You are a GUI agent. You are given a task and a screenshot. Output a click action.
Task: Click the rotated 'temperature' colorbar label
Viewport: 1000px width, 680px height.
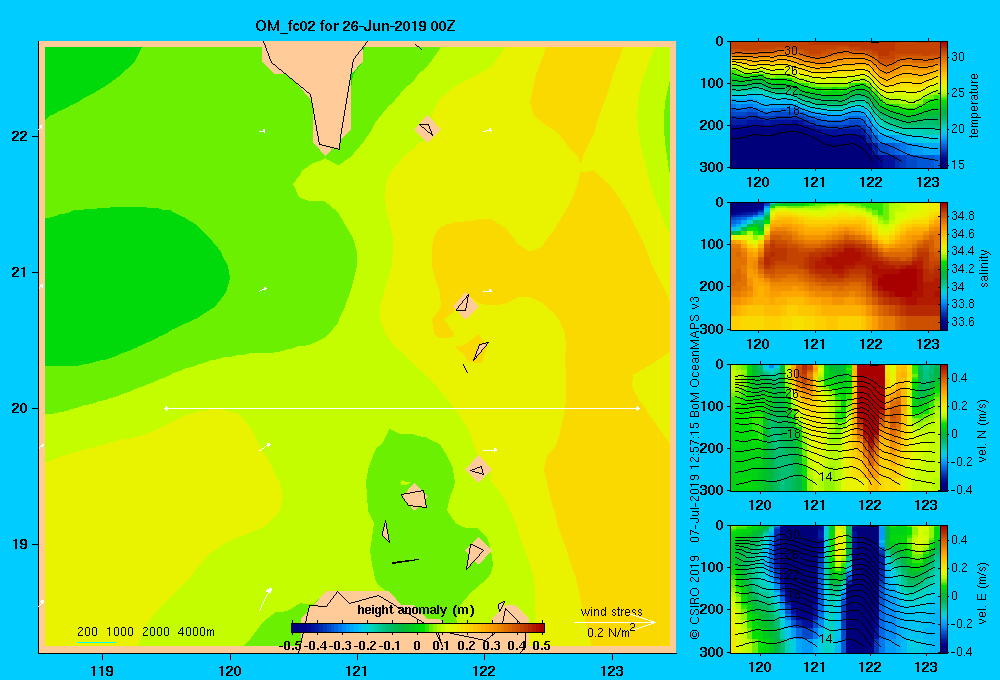[x=974, y=105]
